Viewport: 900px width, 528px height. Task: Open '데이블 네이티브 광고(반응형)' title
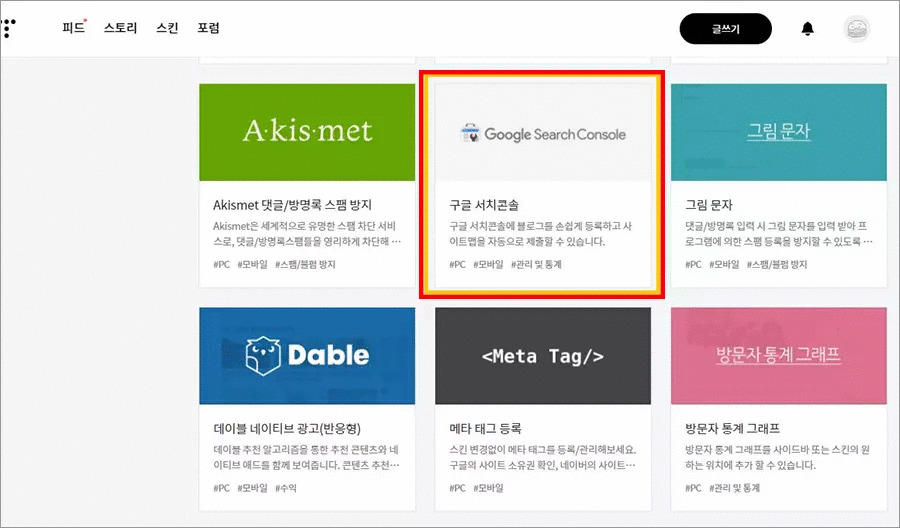287,429
